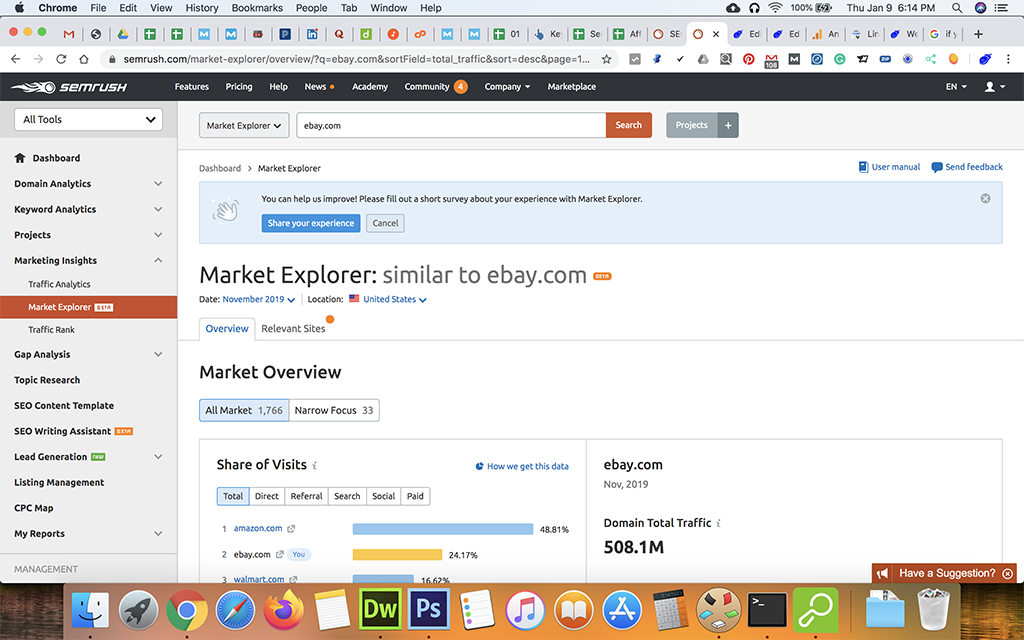Switch to Relevant Sites tab
This screenshot has height=640, width=1024.
293,328
